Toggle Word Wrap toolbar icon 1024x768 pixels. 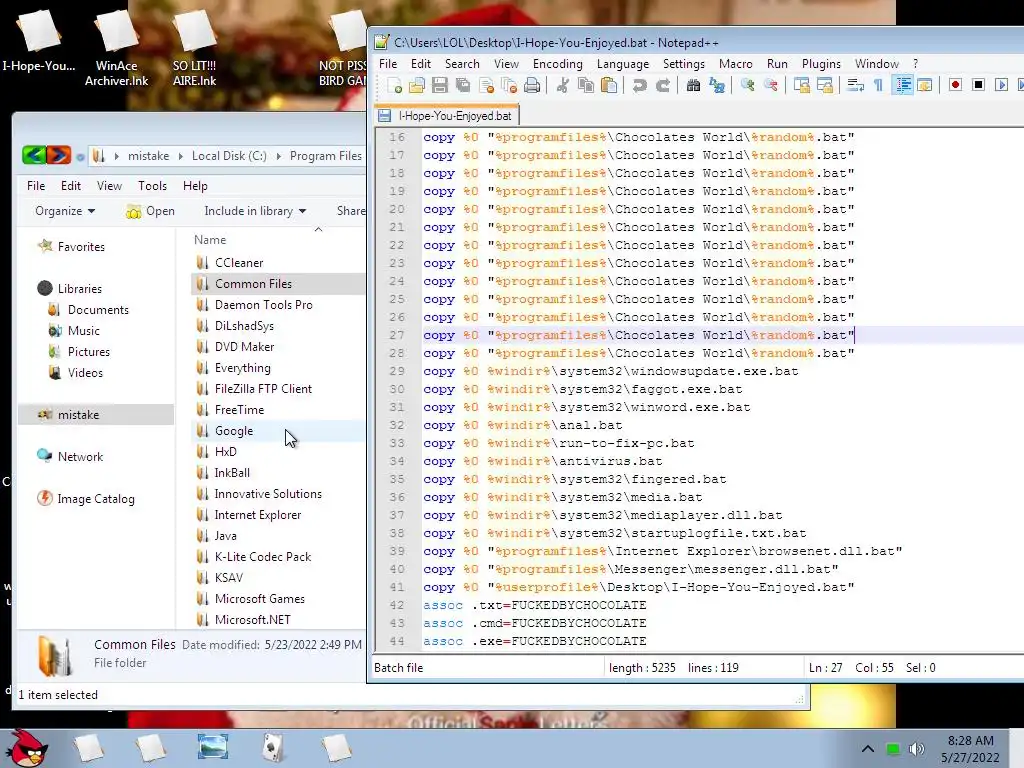point(855,86)
